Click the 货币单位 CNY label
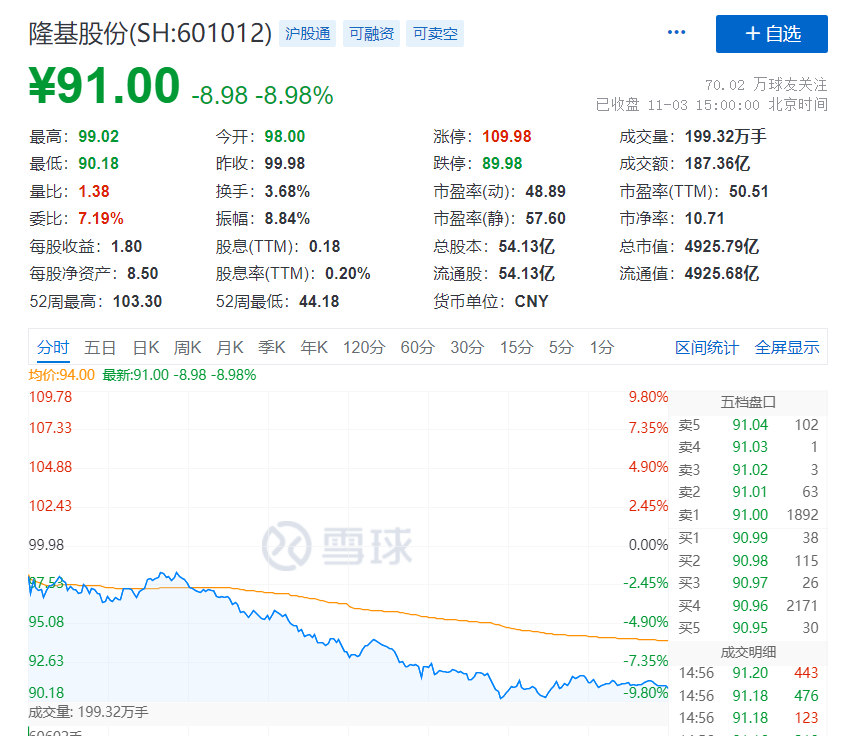Image resolution: width=850 pixels, height=736 pixels. coord(491,301)
